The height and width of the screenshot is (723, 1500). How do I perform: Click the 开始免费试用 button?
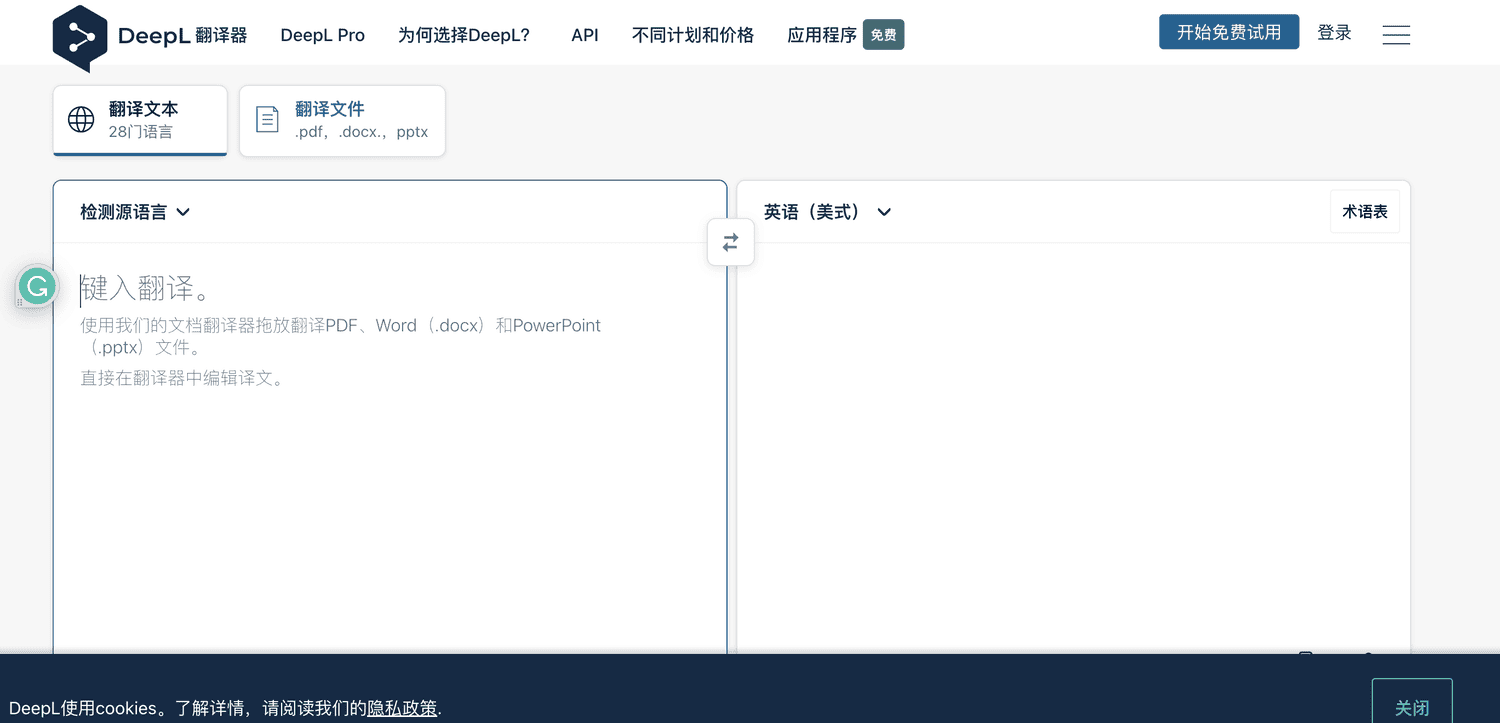pos(1229,32)
